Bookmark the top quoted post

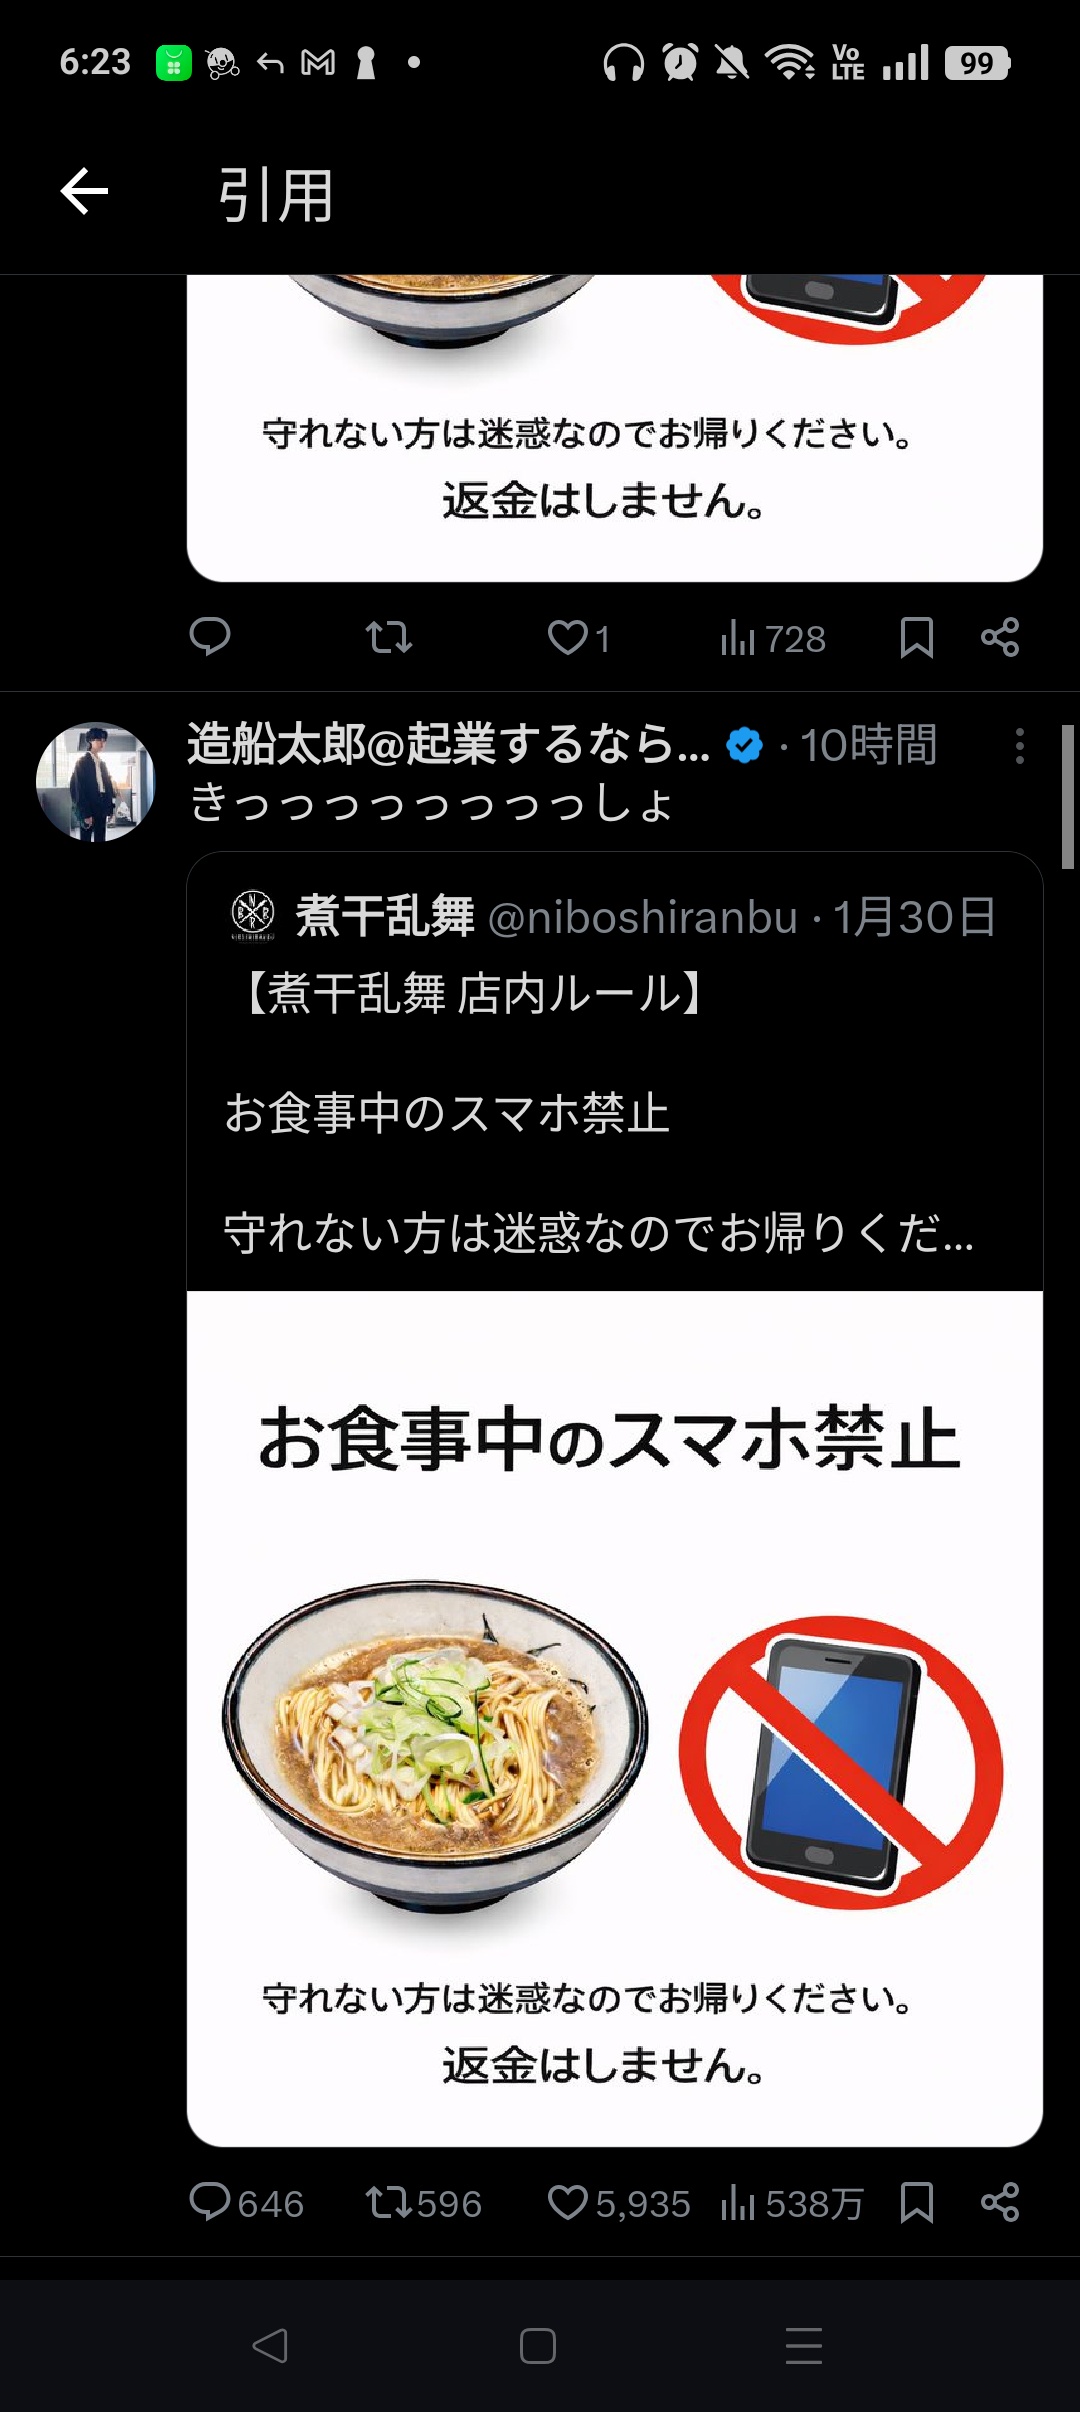click(916, 637)
